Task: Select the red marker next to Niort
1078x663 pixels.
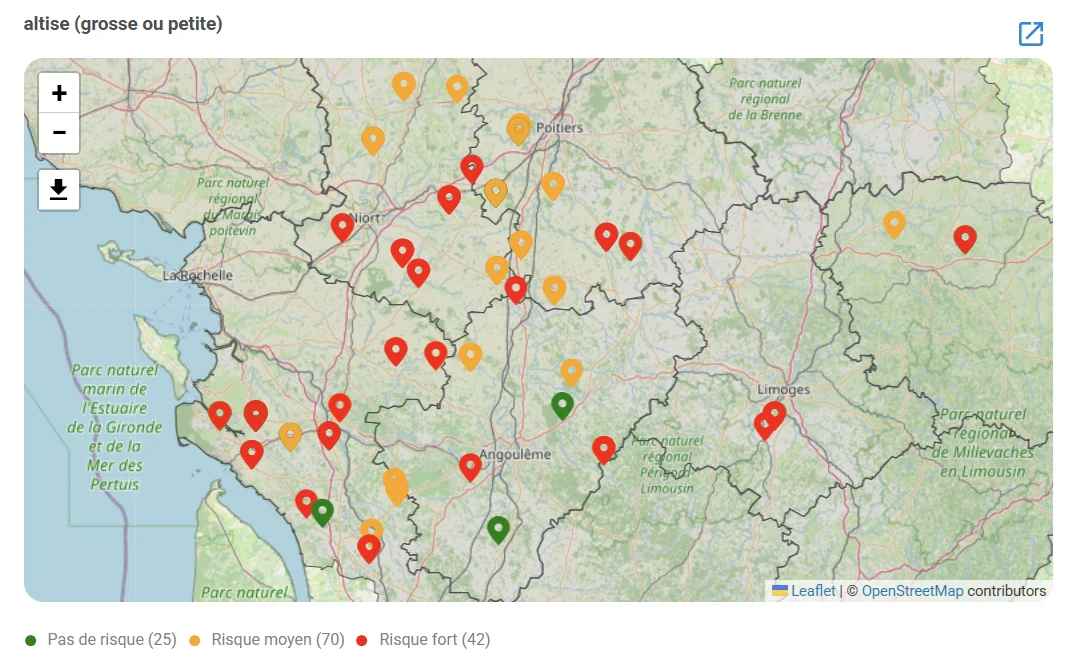Action: pos(342,227)
